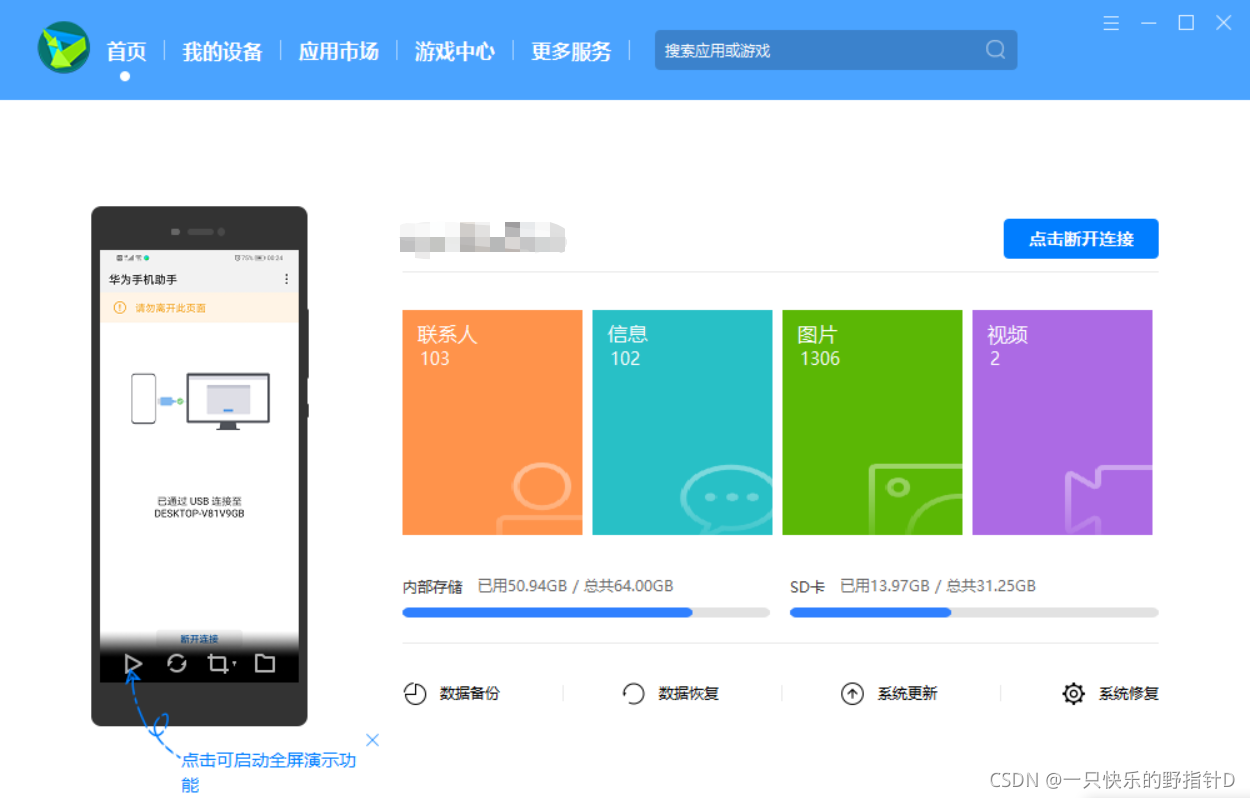Open the 视频 tile
This screenshot has width=1250, height=798.
1062,422
